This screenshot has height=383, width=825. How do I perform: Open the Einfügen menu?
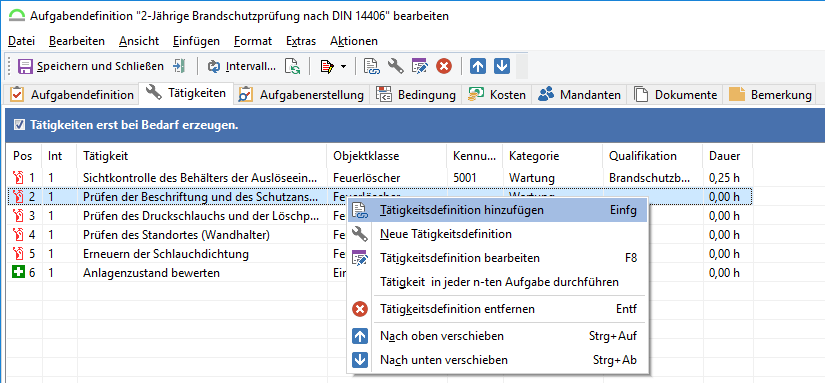tap(196, 41)
